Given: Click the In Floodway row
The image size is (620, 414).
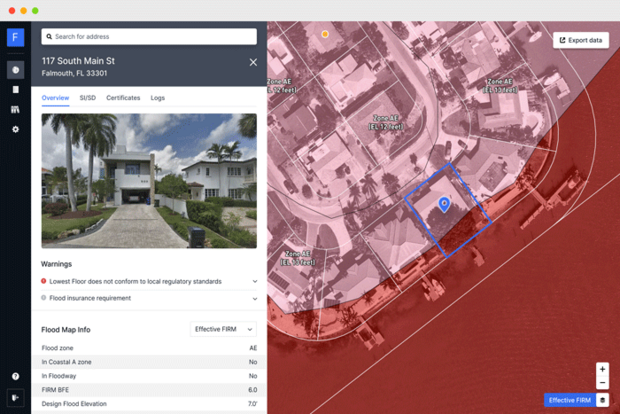Looking at the screenshot, I should pos(149,376).
